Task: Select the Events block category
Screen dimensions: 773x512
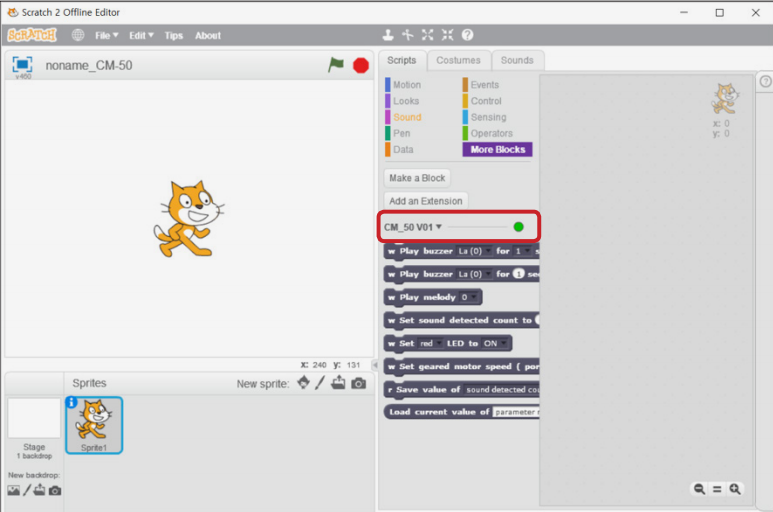Action: [x=481, y=85]
